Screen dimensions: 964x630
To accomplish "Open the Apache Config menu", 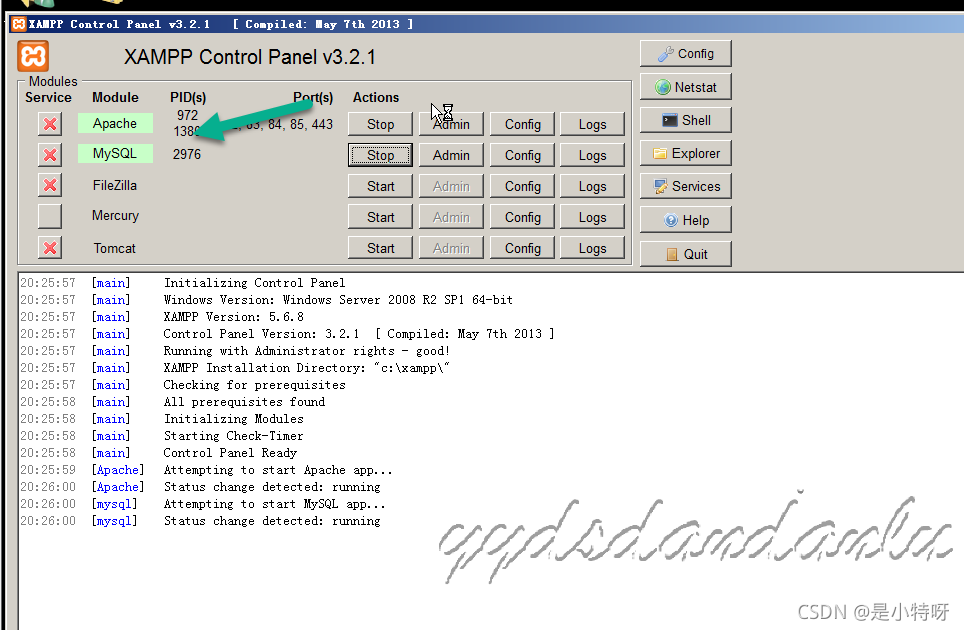I will point(523,124).
